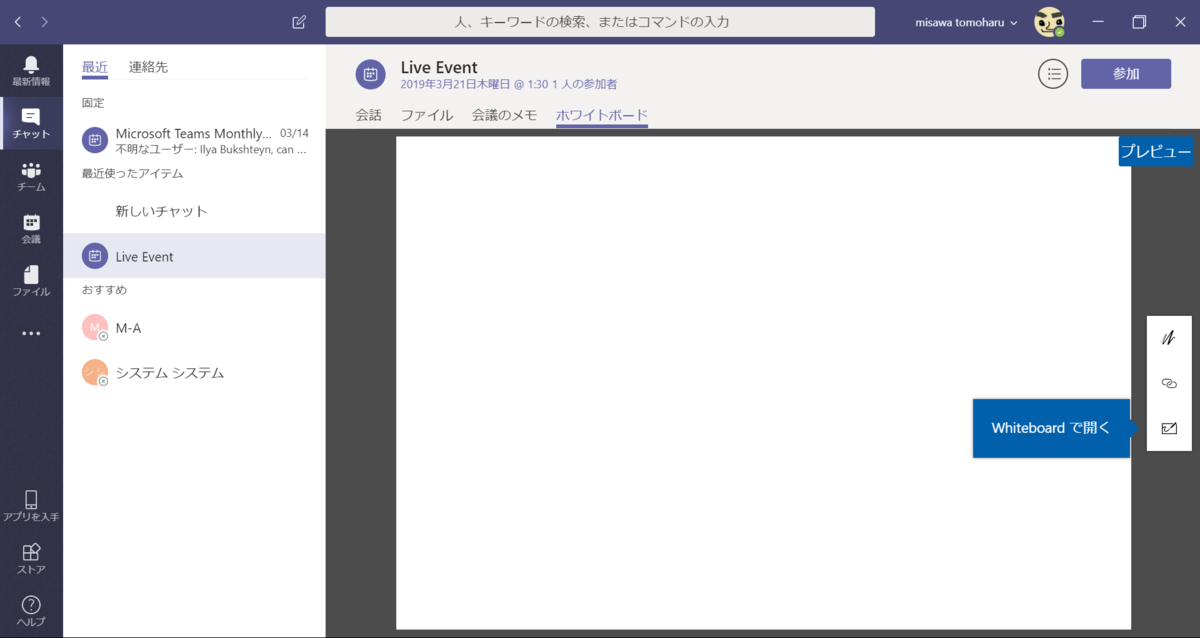Click Get app (アプリを入手) icon
The width and height of the screenshot is (1200, 638).
31,506
